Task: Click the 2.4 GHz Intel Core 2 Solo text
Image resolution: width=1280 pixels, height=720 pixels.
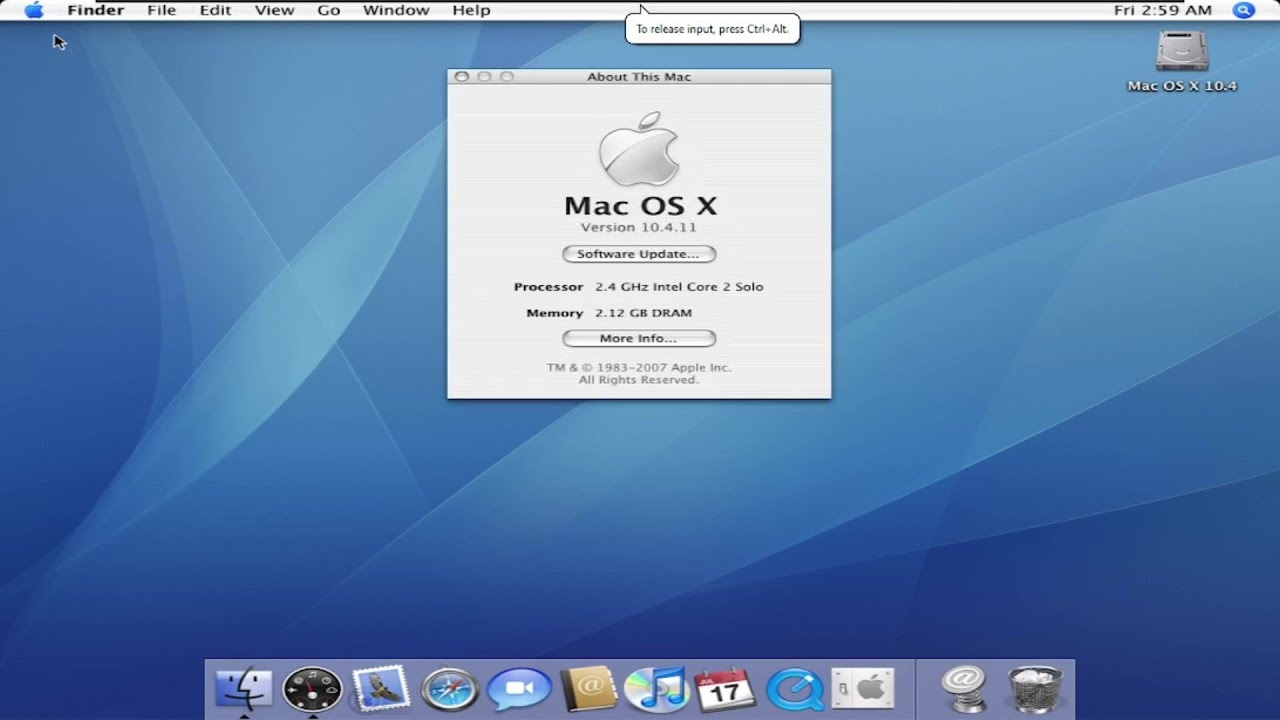Action: (679, 287)
